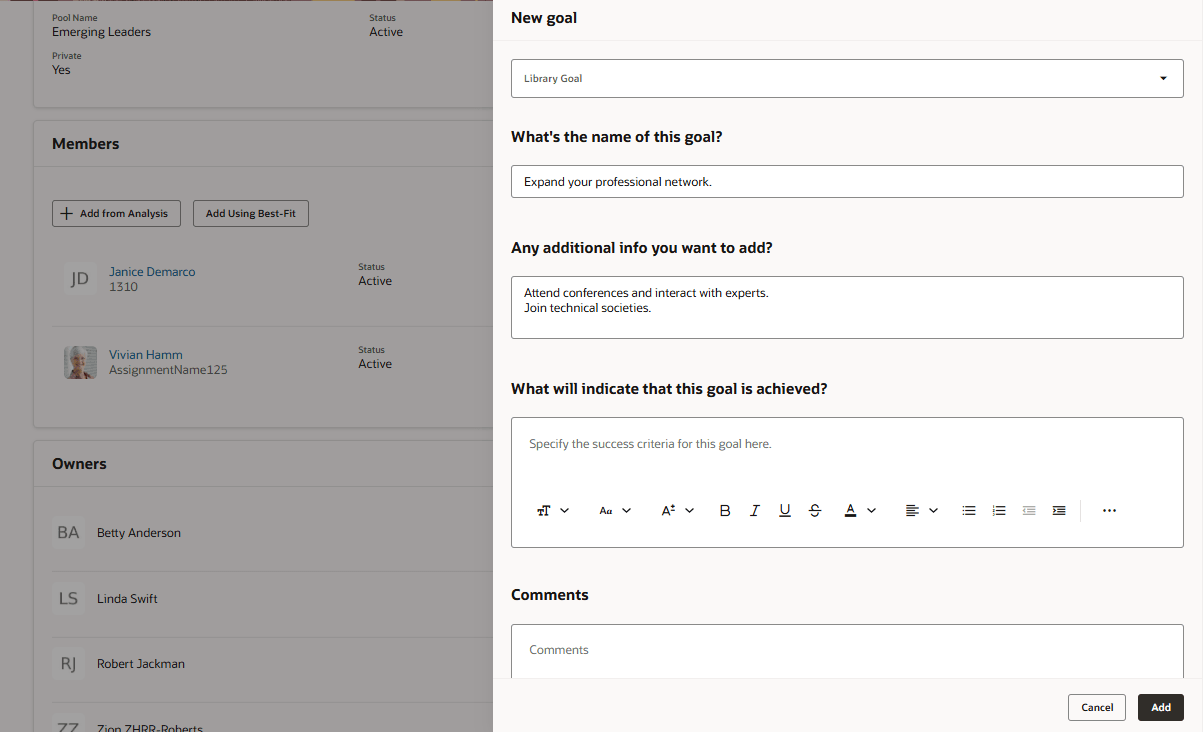
Task: Click the text alignment icon
Action: [913, 510]
